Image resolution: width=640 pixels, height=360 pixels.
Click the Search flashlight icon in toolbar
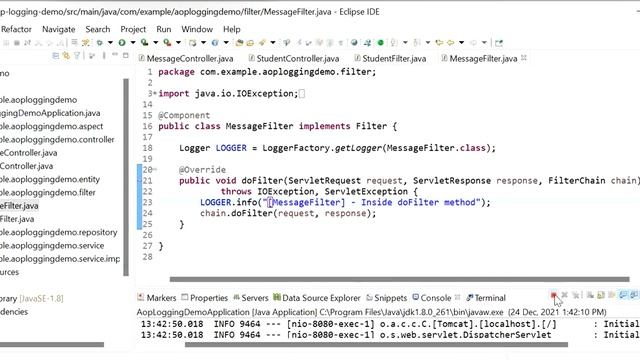click(262, 42)
